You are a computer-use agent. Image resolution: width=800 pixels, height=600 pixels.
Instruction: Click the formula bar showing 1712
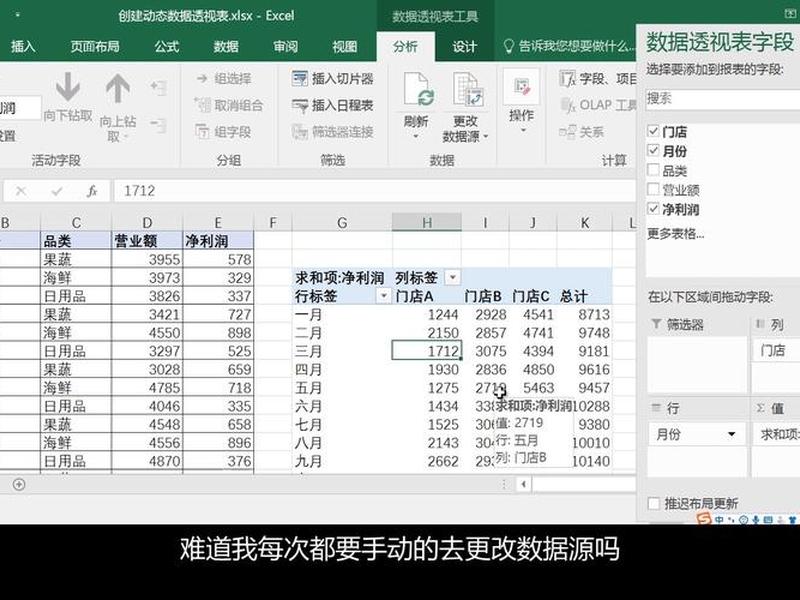(x=374, y=191)
